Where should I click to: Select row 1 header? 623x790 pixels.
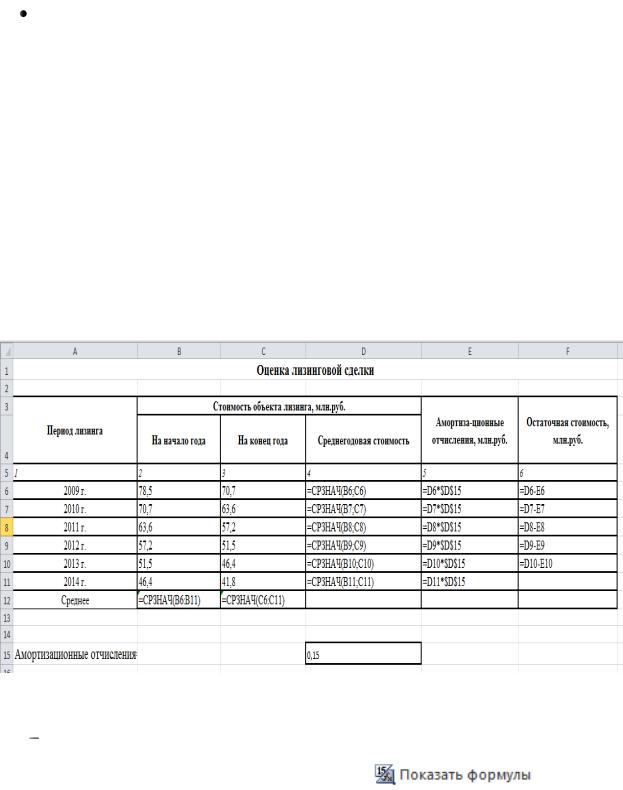click(x=7, y=371)
